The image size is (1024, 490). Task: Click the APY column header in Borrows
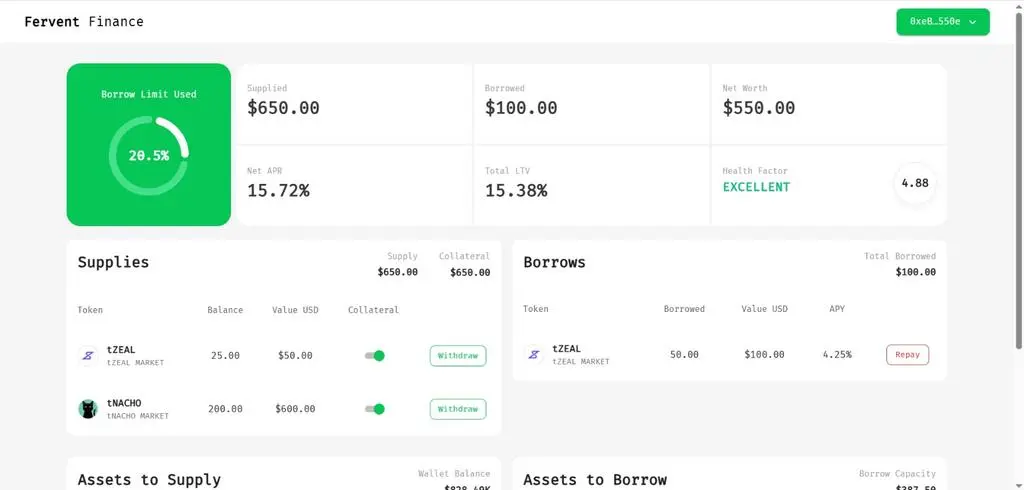pos(837,308)
